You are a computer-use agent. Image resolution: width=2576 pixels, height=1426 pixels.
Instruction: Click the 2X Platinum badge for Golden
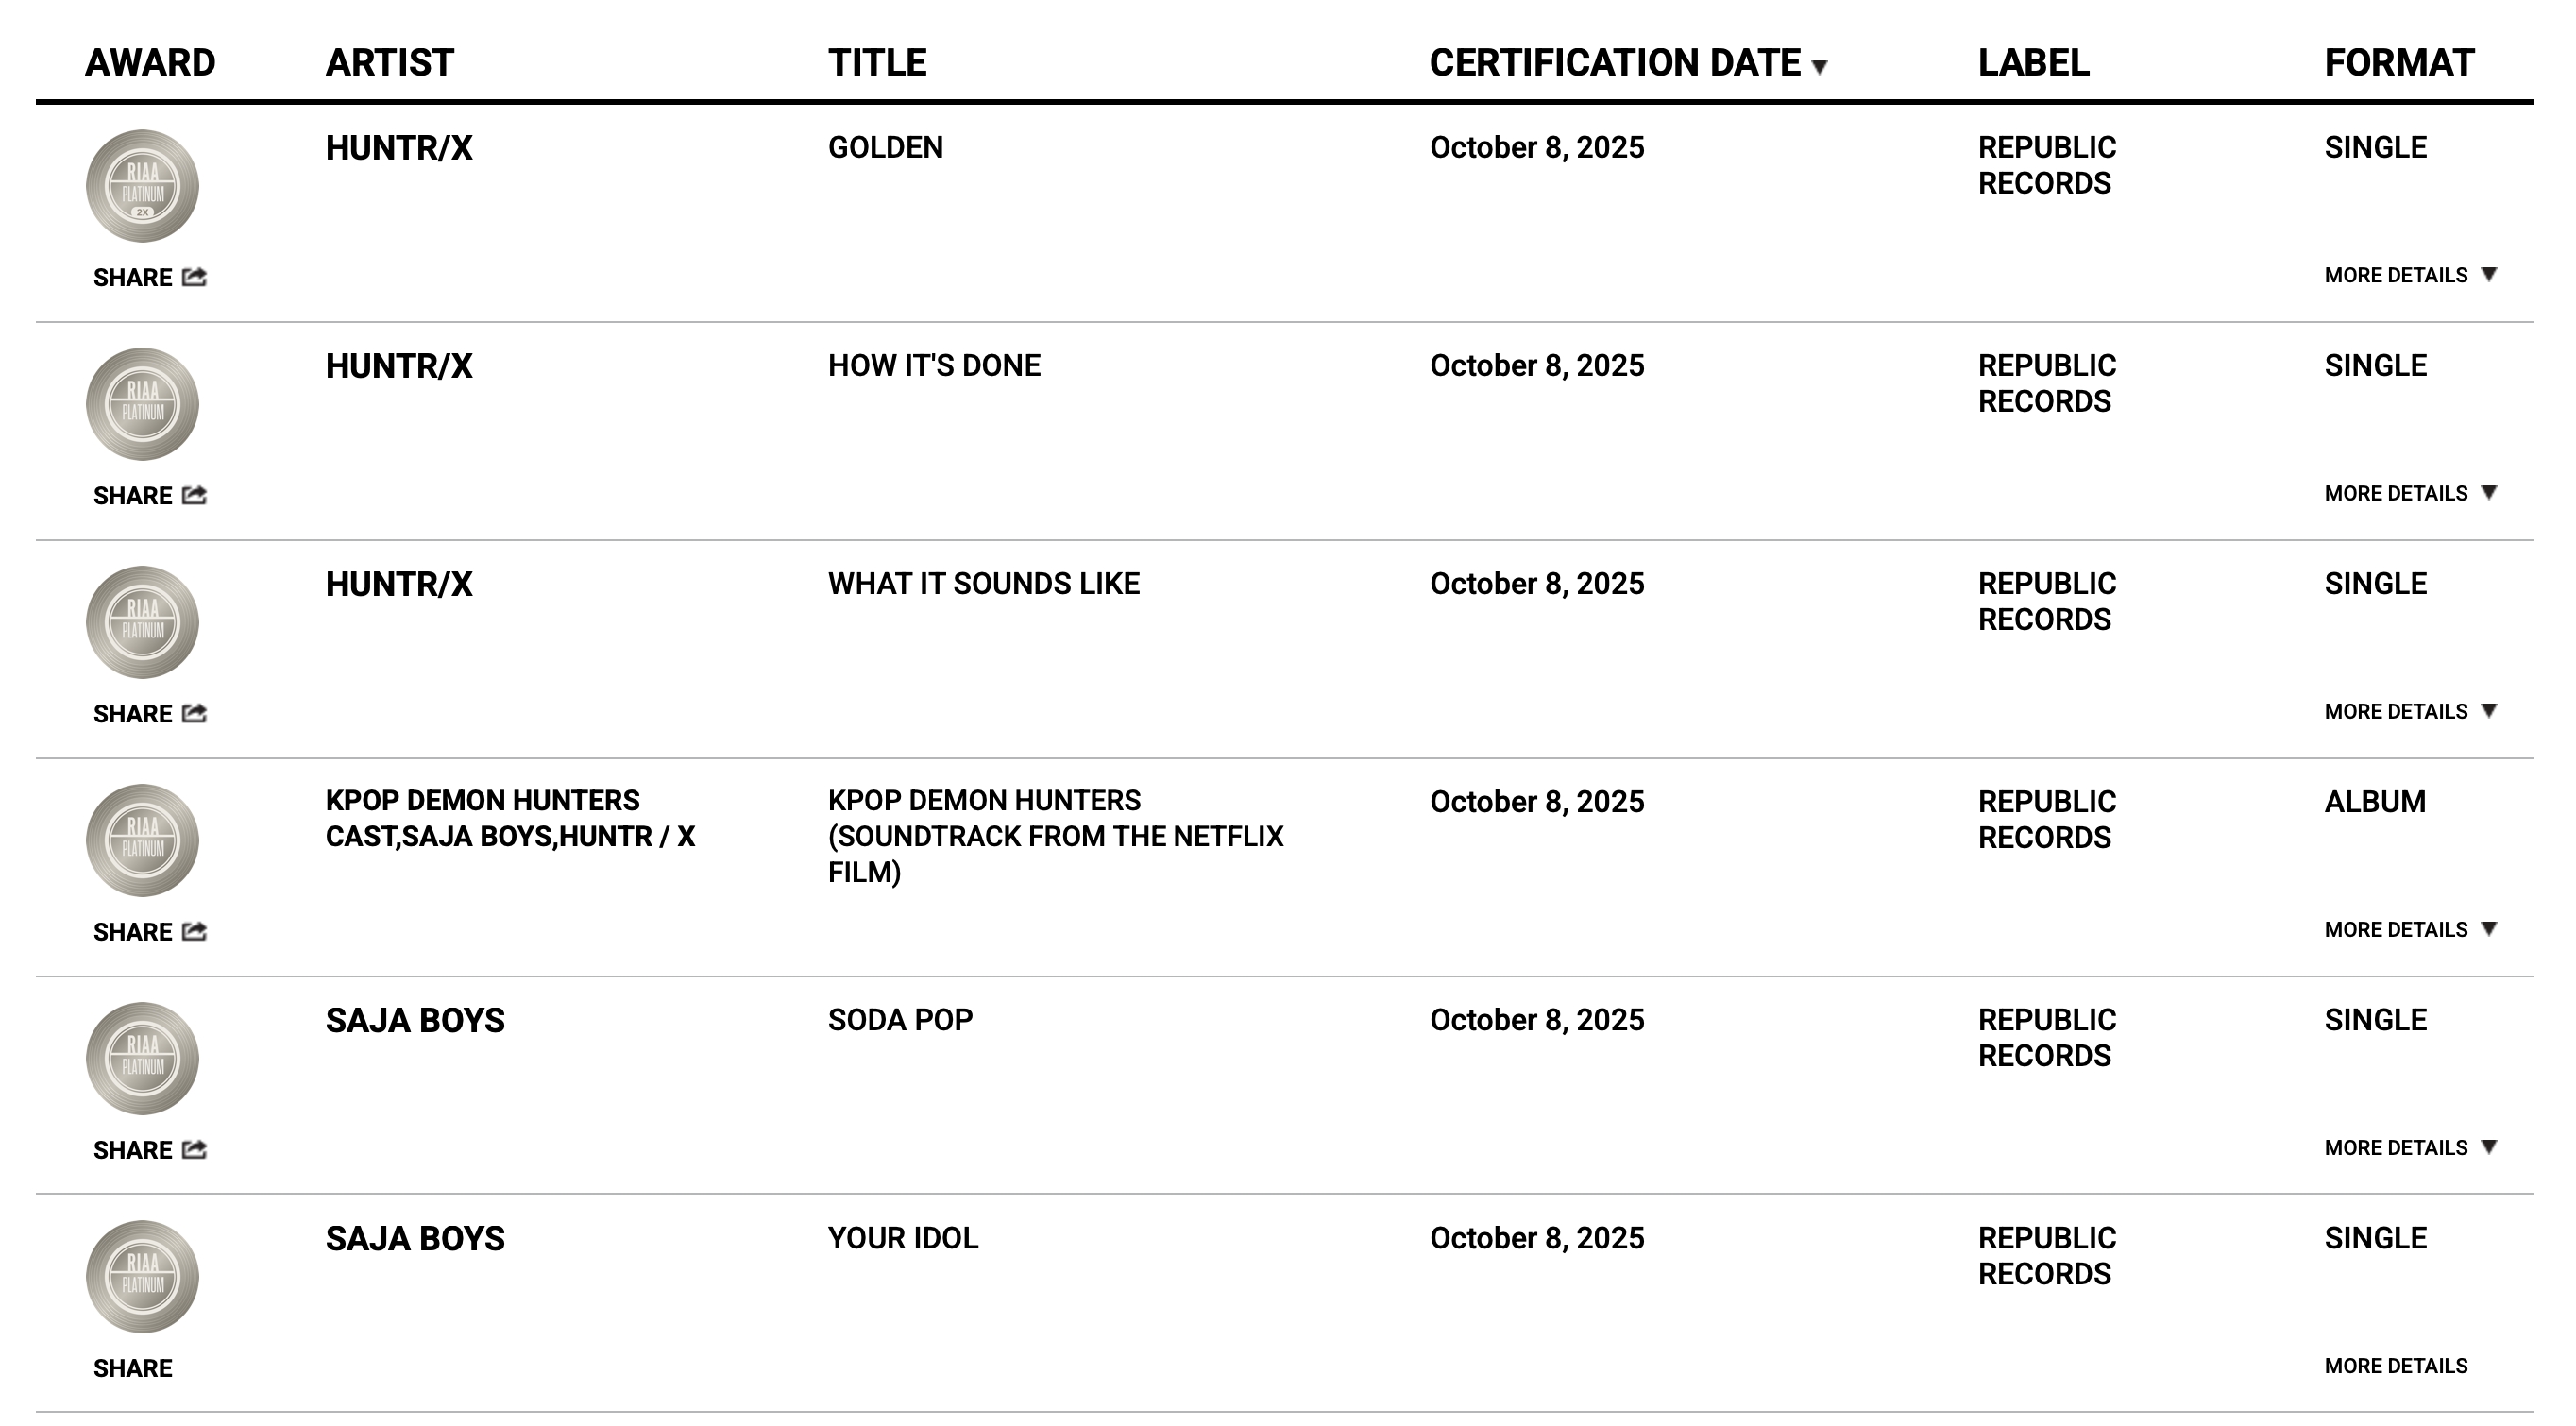[x=142, y=186]
